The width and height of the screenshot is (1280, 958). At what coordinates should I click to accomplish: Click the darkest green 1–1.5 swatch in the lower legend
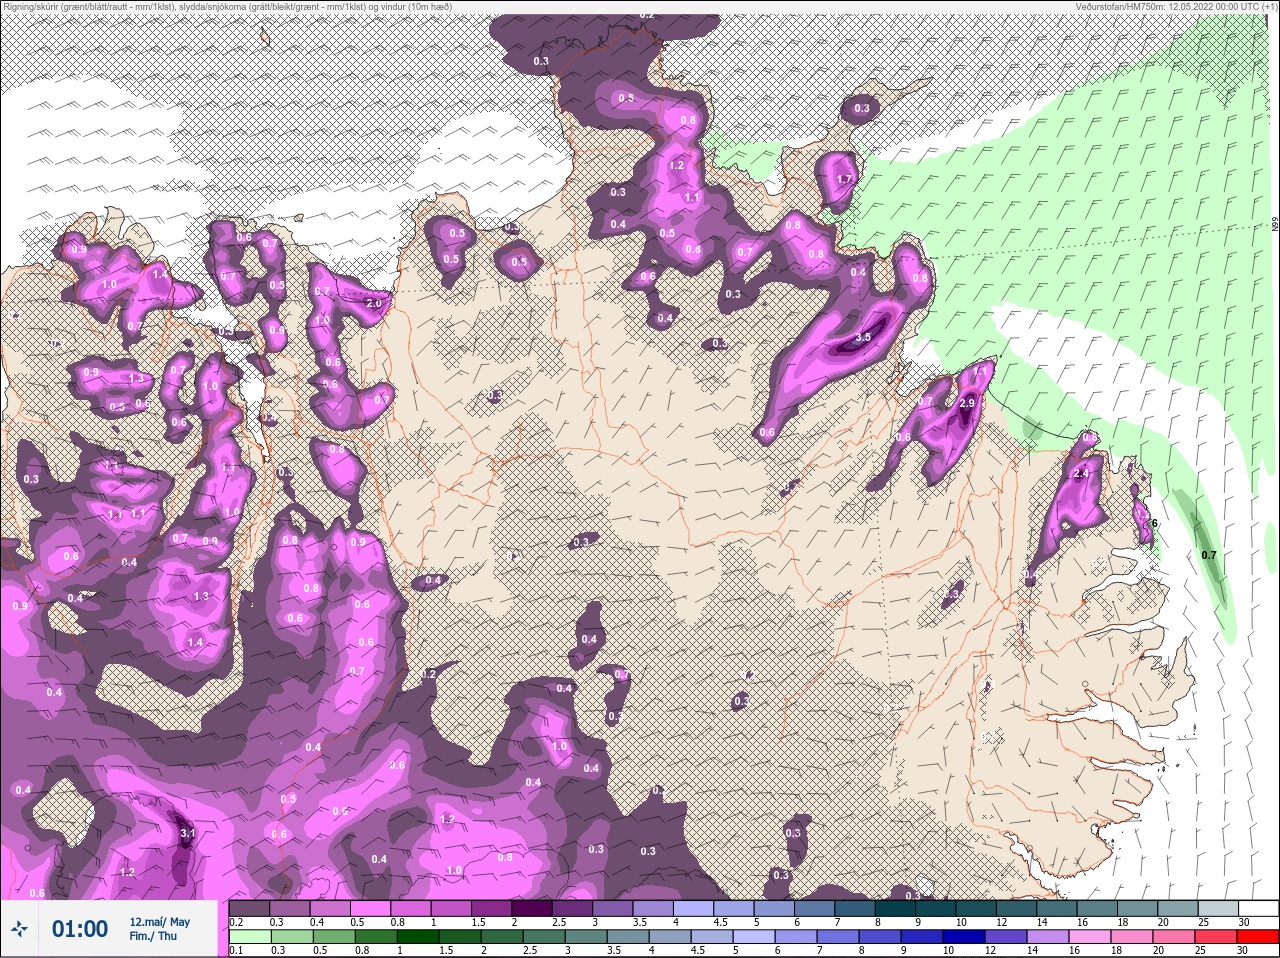click(419, 936)
